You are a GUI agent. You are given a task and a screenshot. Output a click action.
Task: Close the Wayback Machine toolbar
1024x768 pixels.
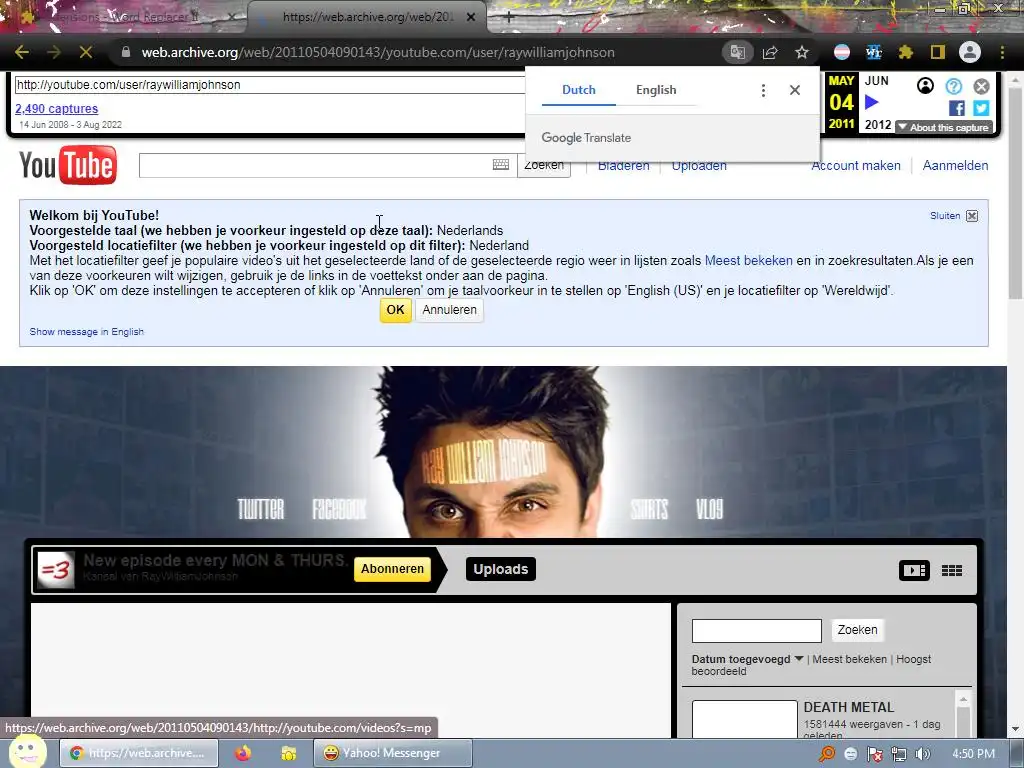(x=982, y=86)
